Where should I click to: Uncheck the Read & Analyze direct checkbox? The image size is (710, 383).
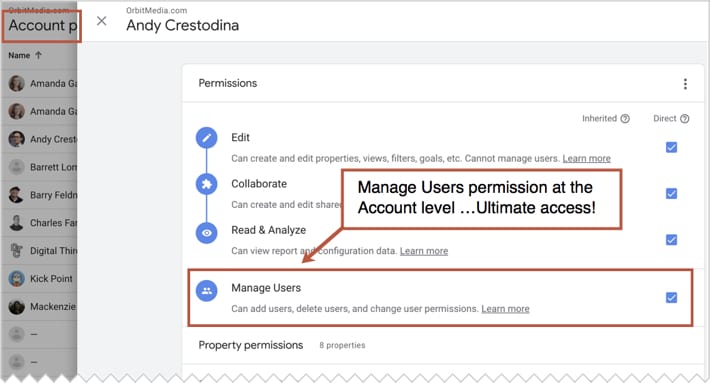(672, 240)
